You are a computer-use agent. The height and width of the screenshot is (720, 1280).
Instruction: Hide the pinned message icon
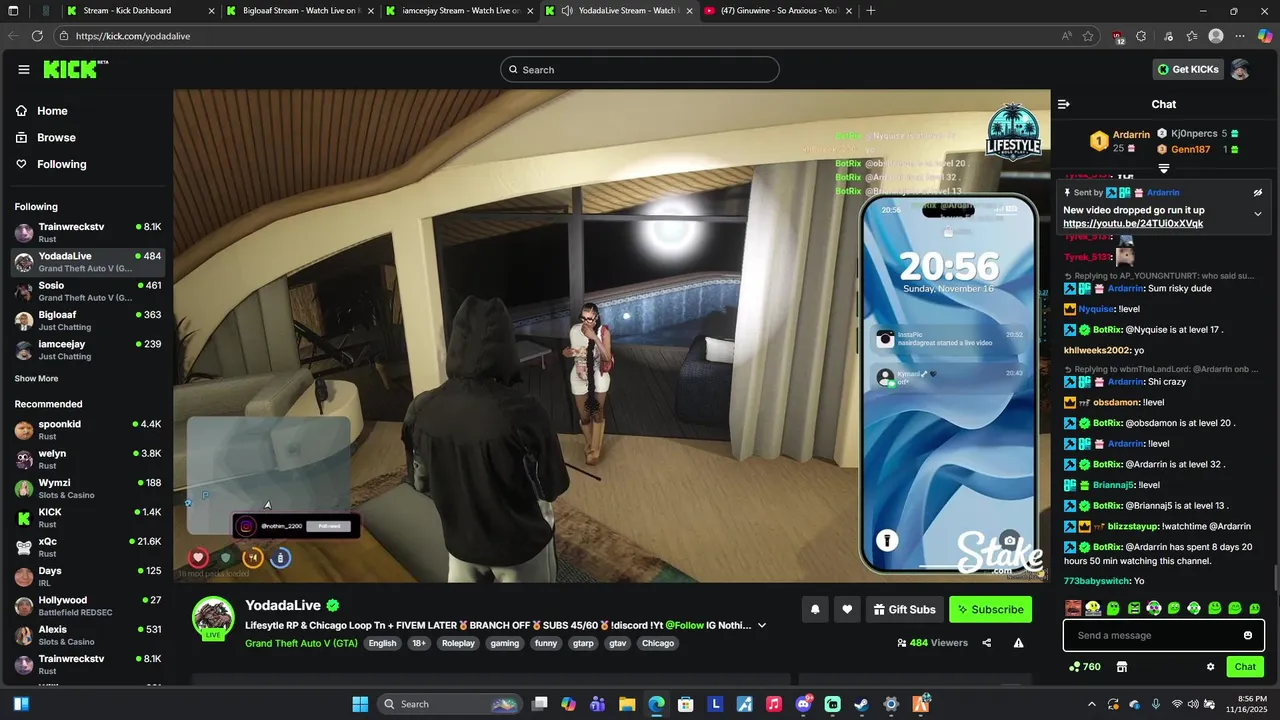(x=1258, y=192)
